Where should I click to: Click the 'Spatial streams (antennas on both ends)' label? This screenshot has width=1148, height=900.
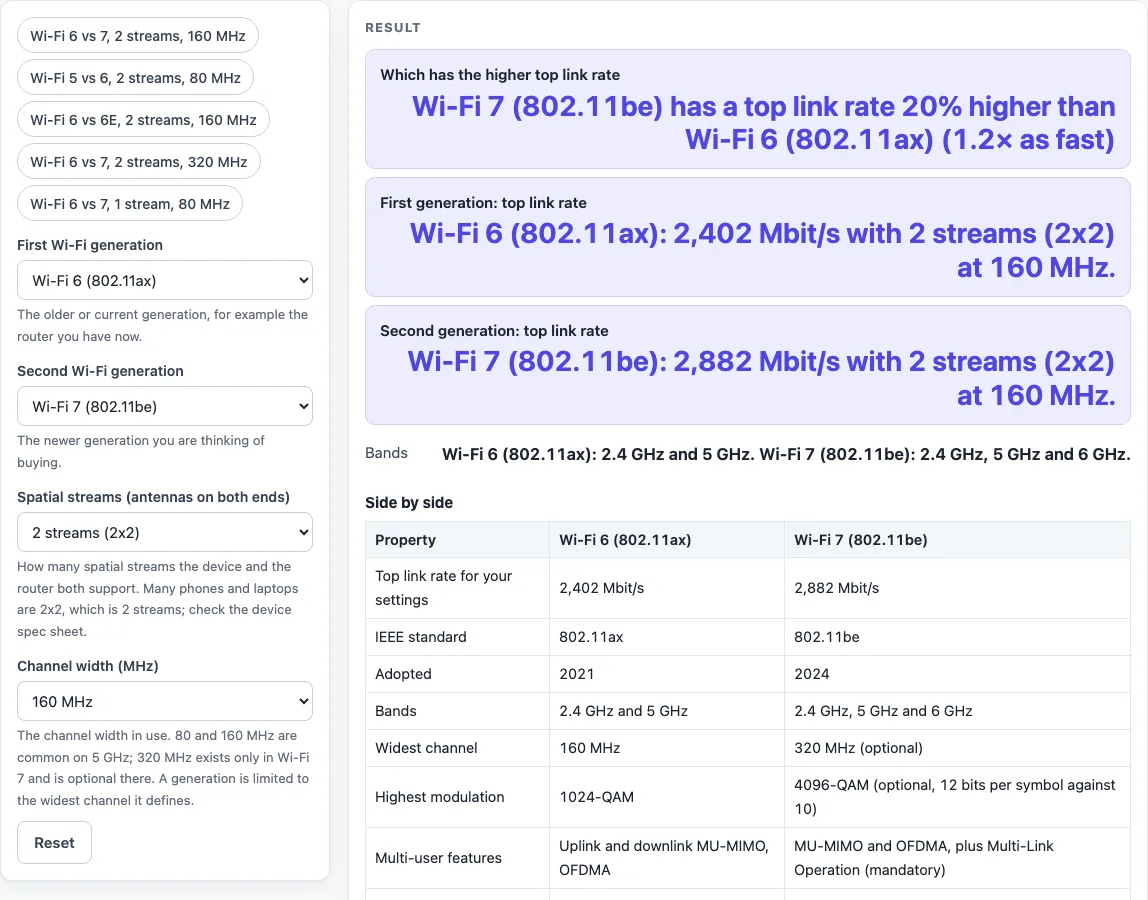154,497
